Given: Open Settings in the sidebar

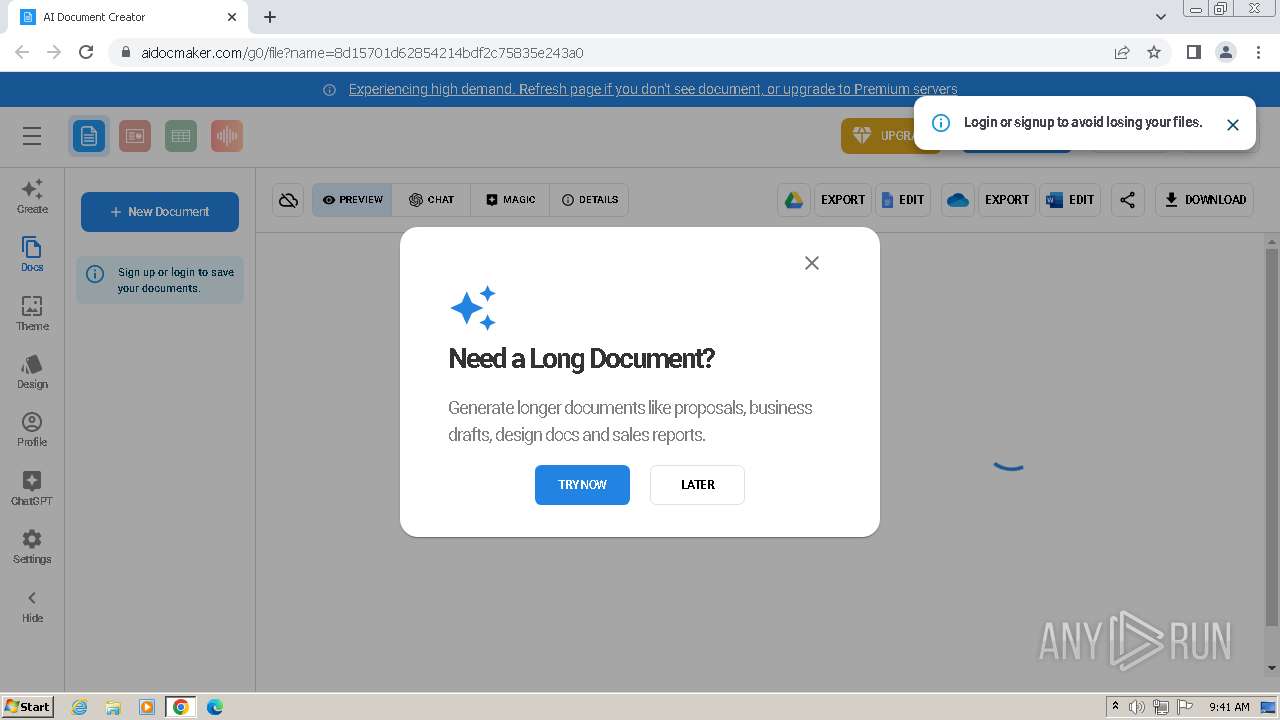Looking at the screenshot, I should [x=32, y=546].
